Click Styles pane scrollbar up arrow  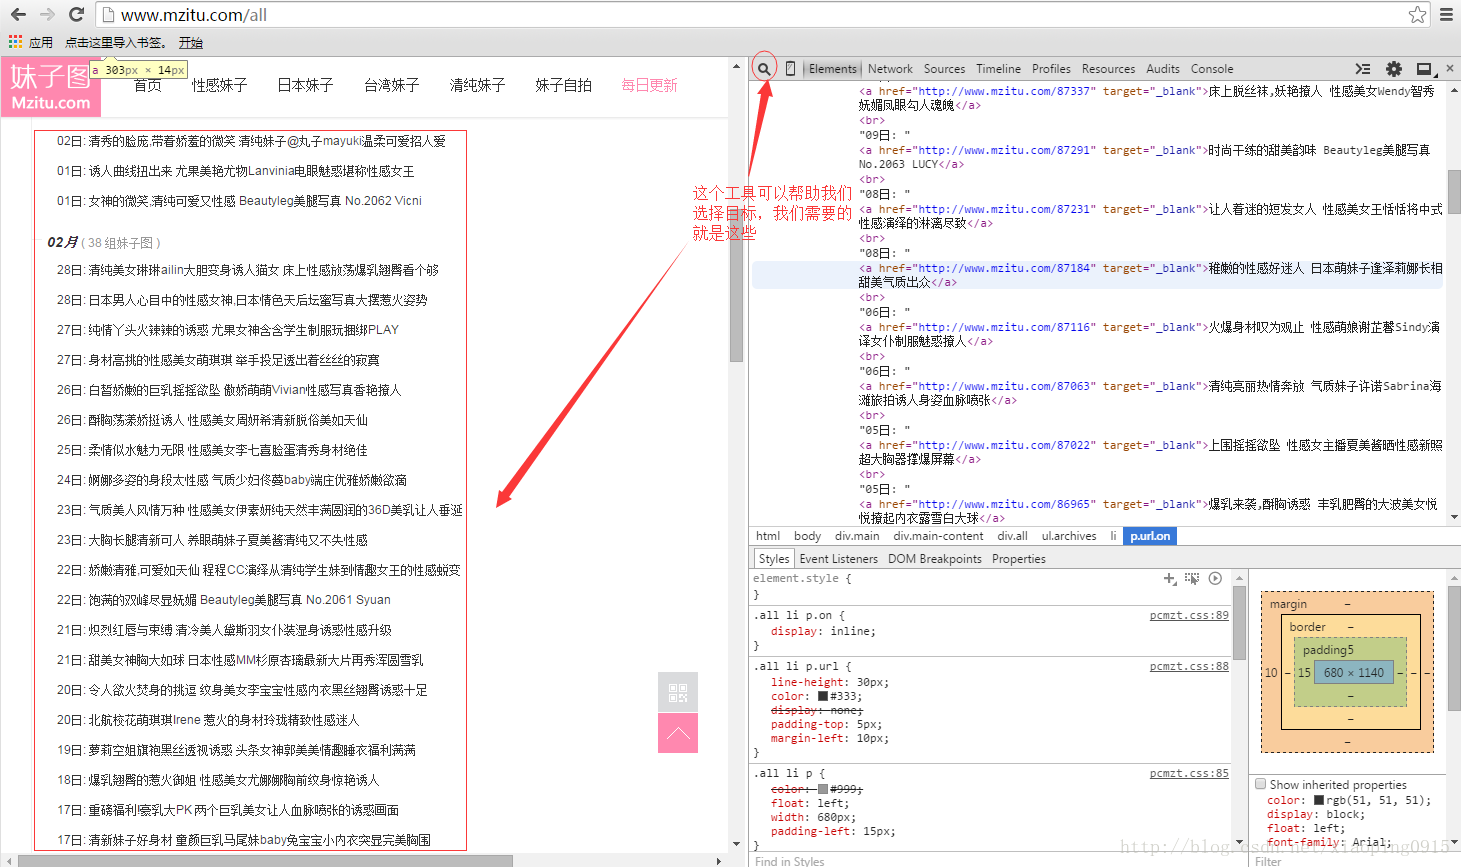pos(1239,578)
